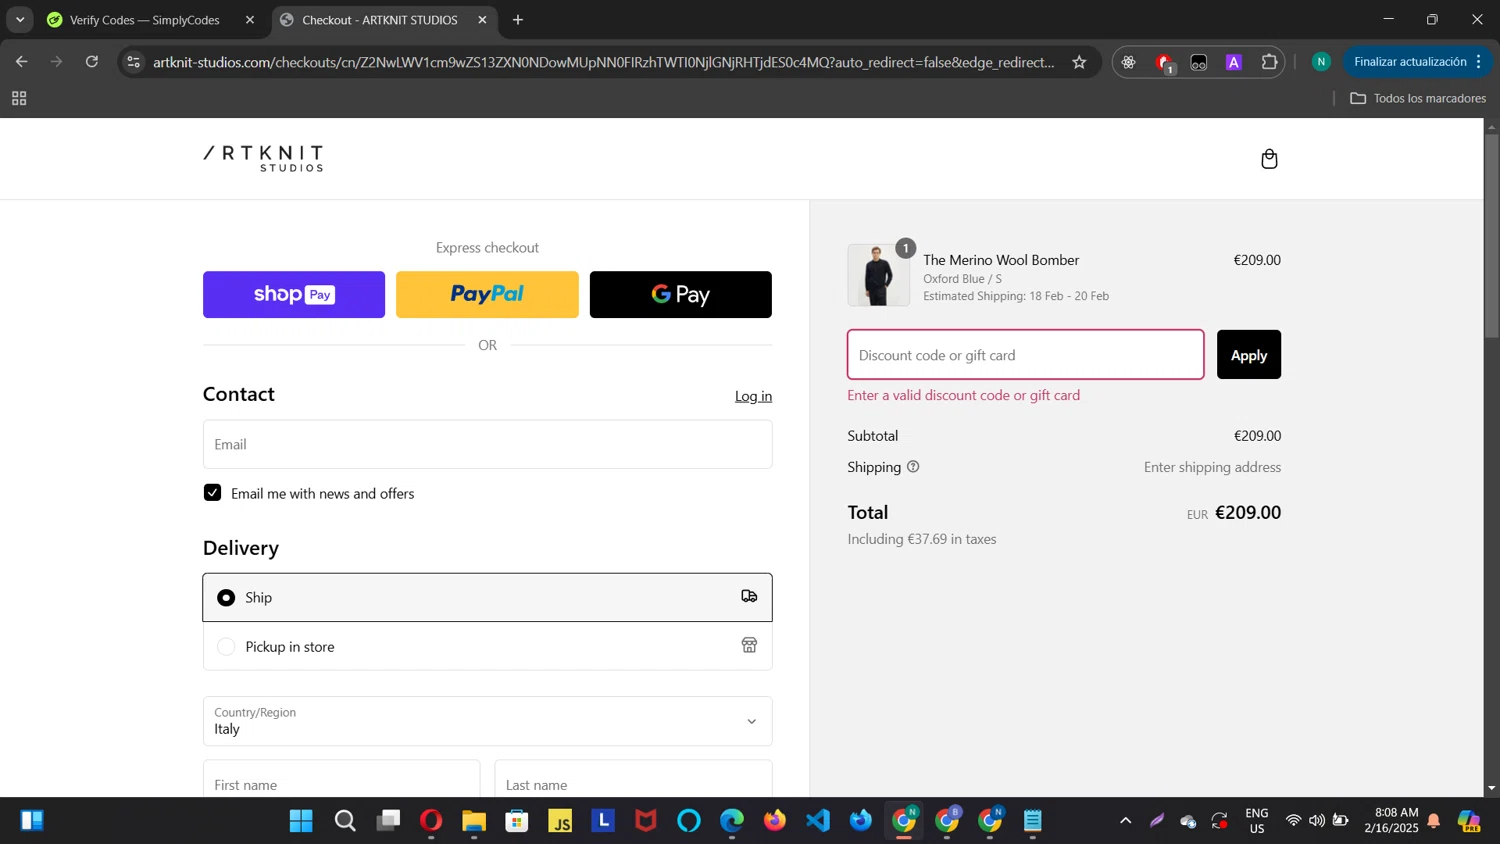Open the tab search dropdown arrow
1500x844 pixels.
tap(20, 20)
